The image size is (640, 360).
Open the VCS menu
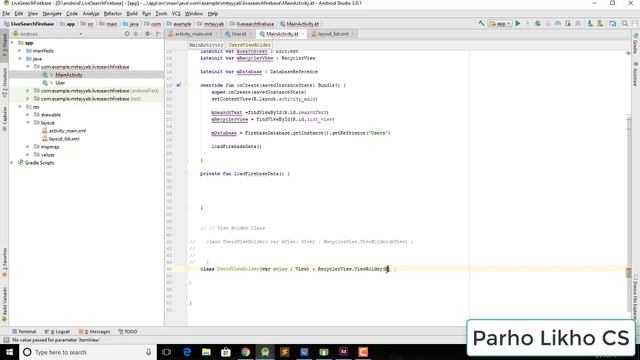pos(176,13)
